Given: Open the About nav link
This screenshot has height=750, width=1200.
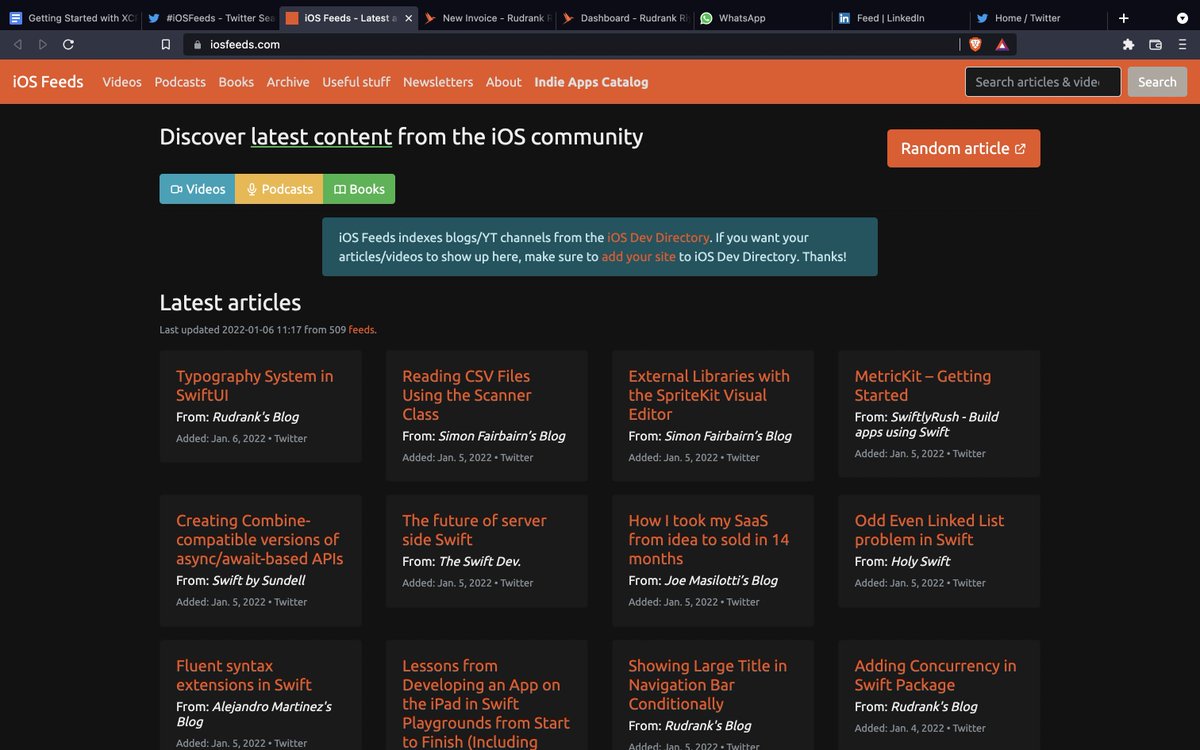Looking at the screenshot, I should (x=504, y=82).
